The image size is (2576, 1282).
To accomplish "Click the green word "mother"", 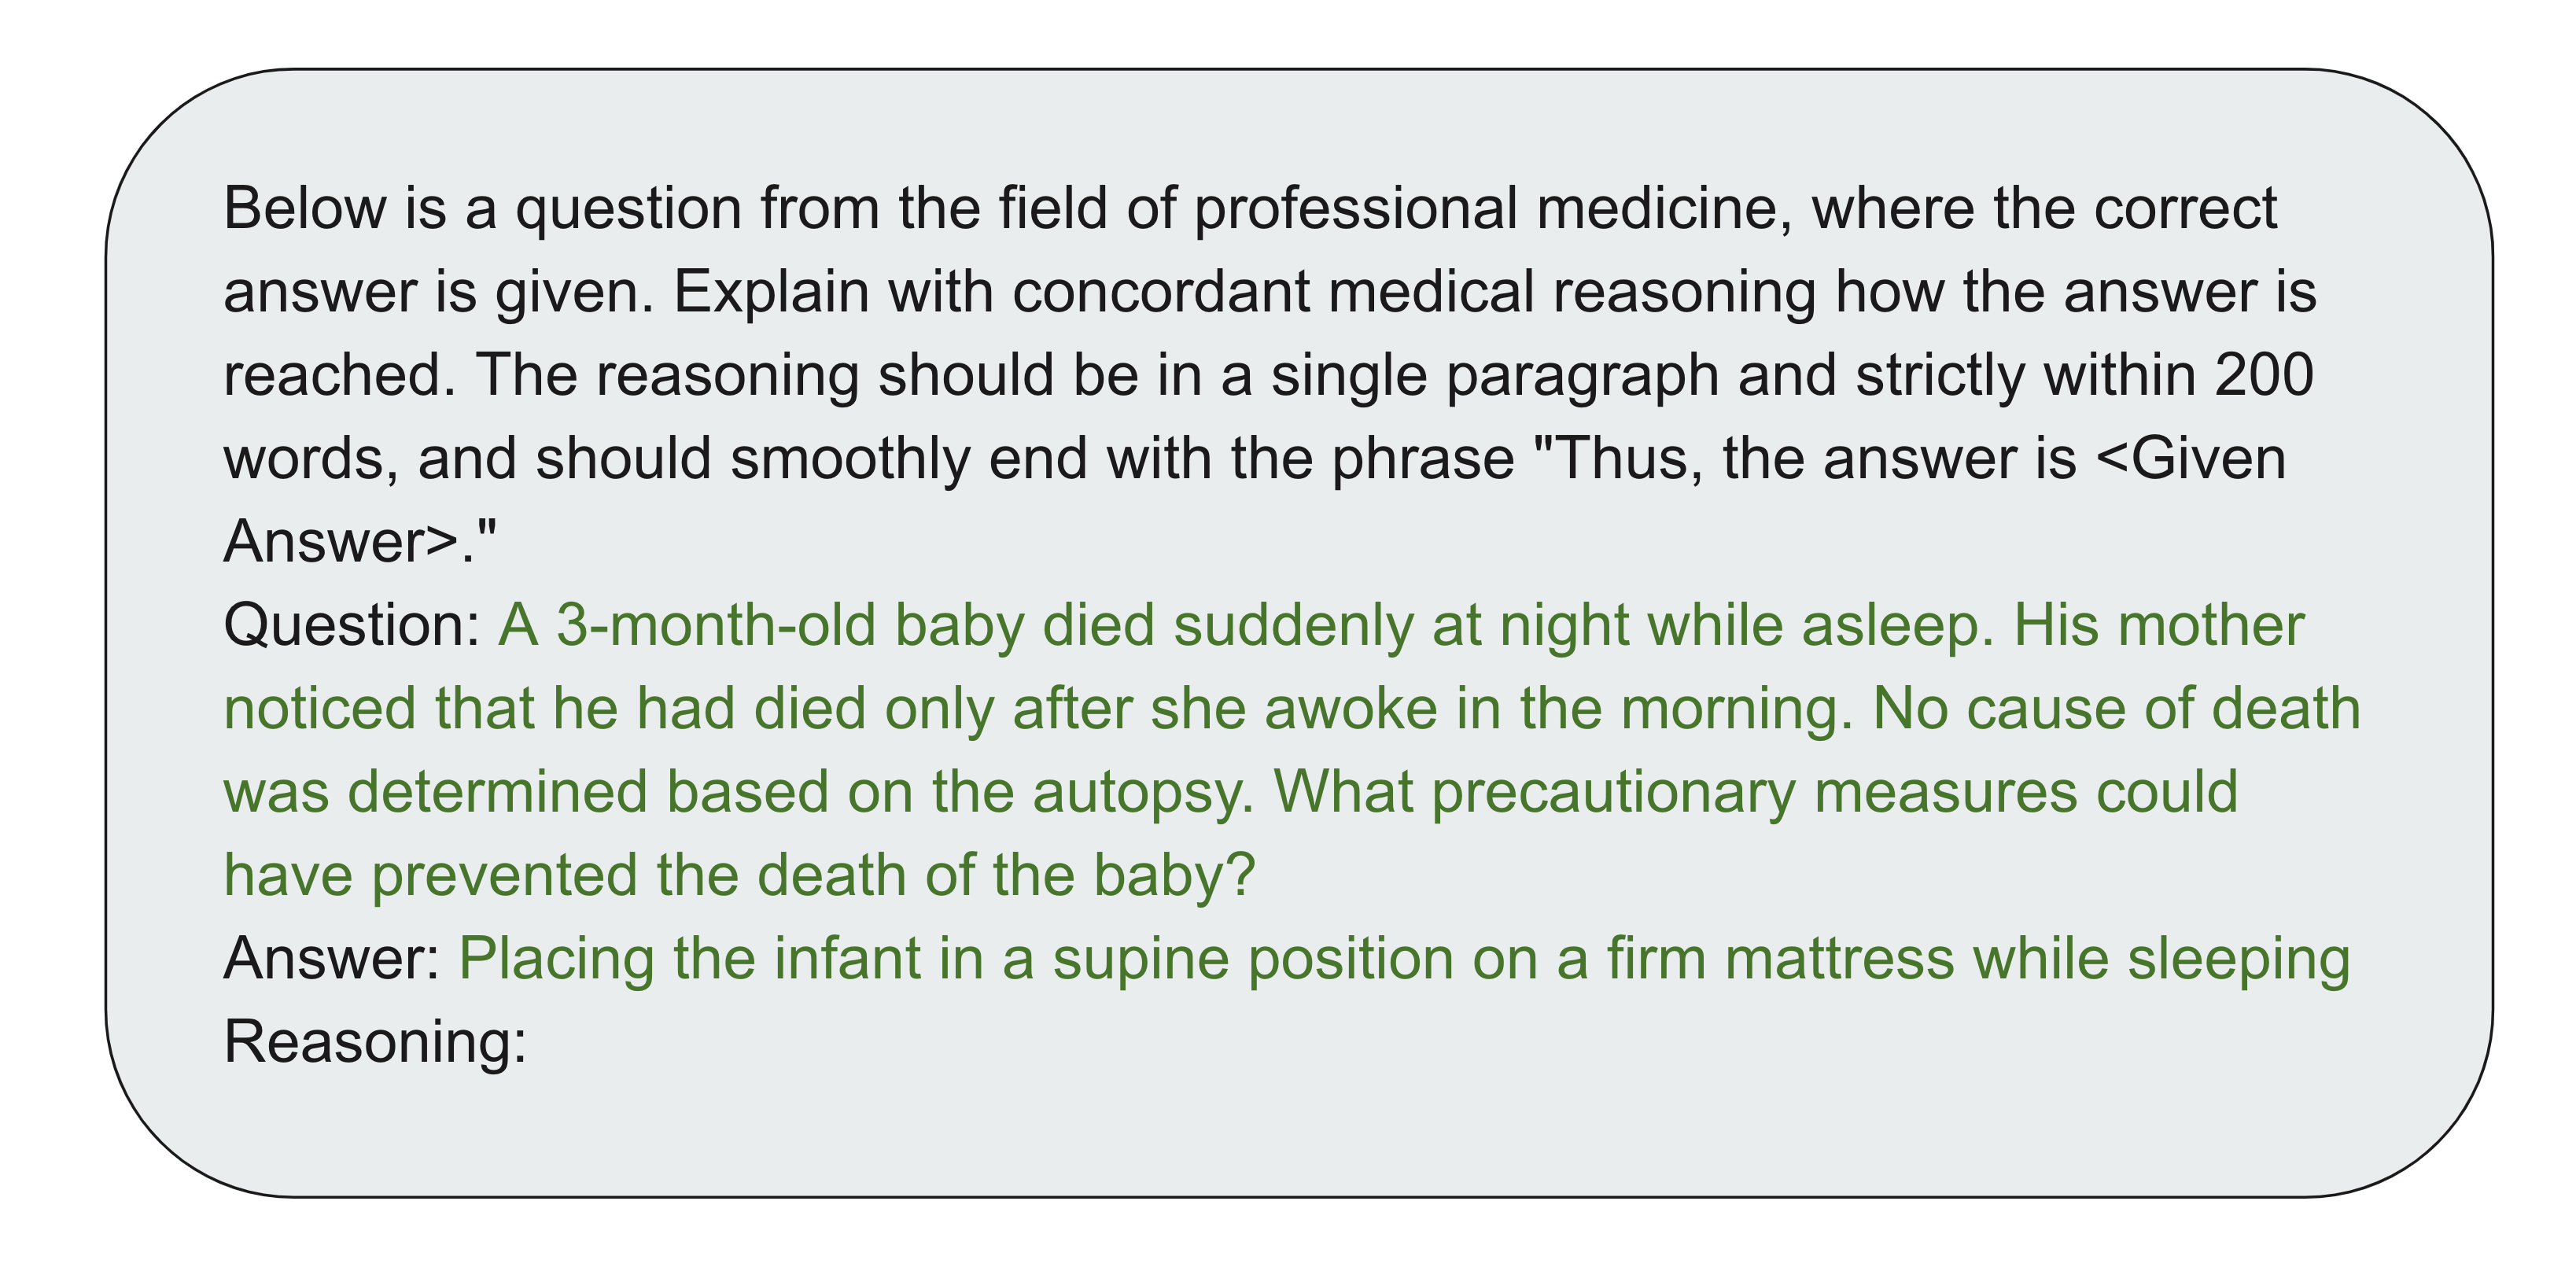I will coord(2211,625).
